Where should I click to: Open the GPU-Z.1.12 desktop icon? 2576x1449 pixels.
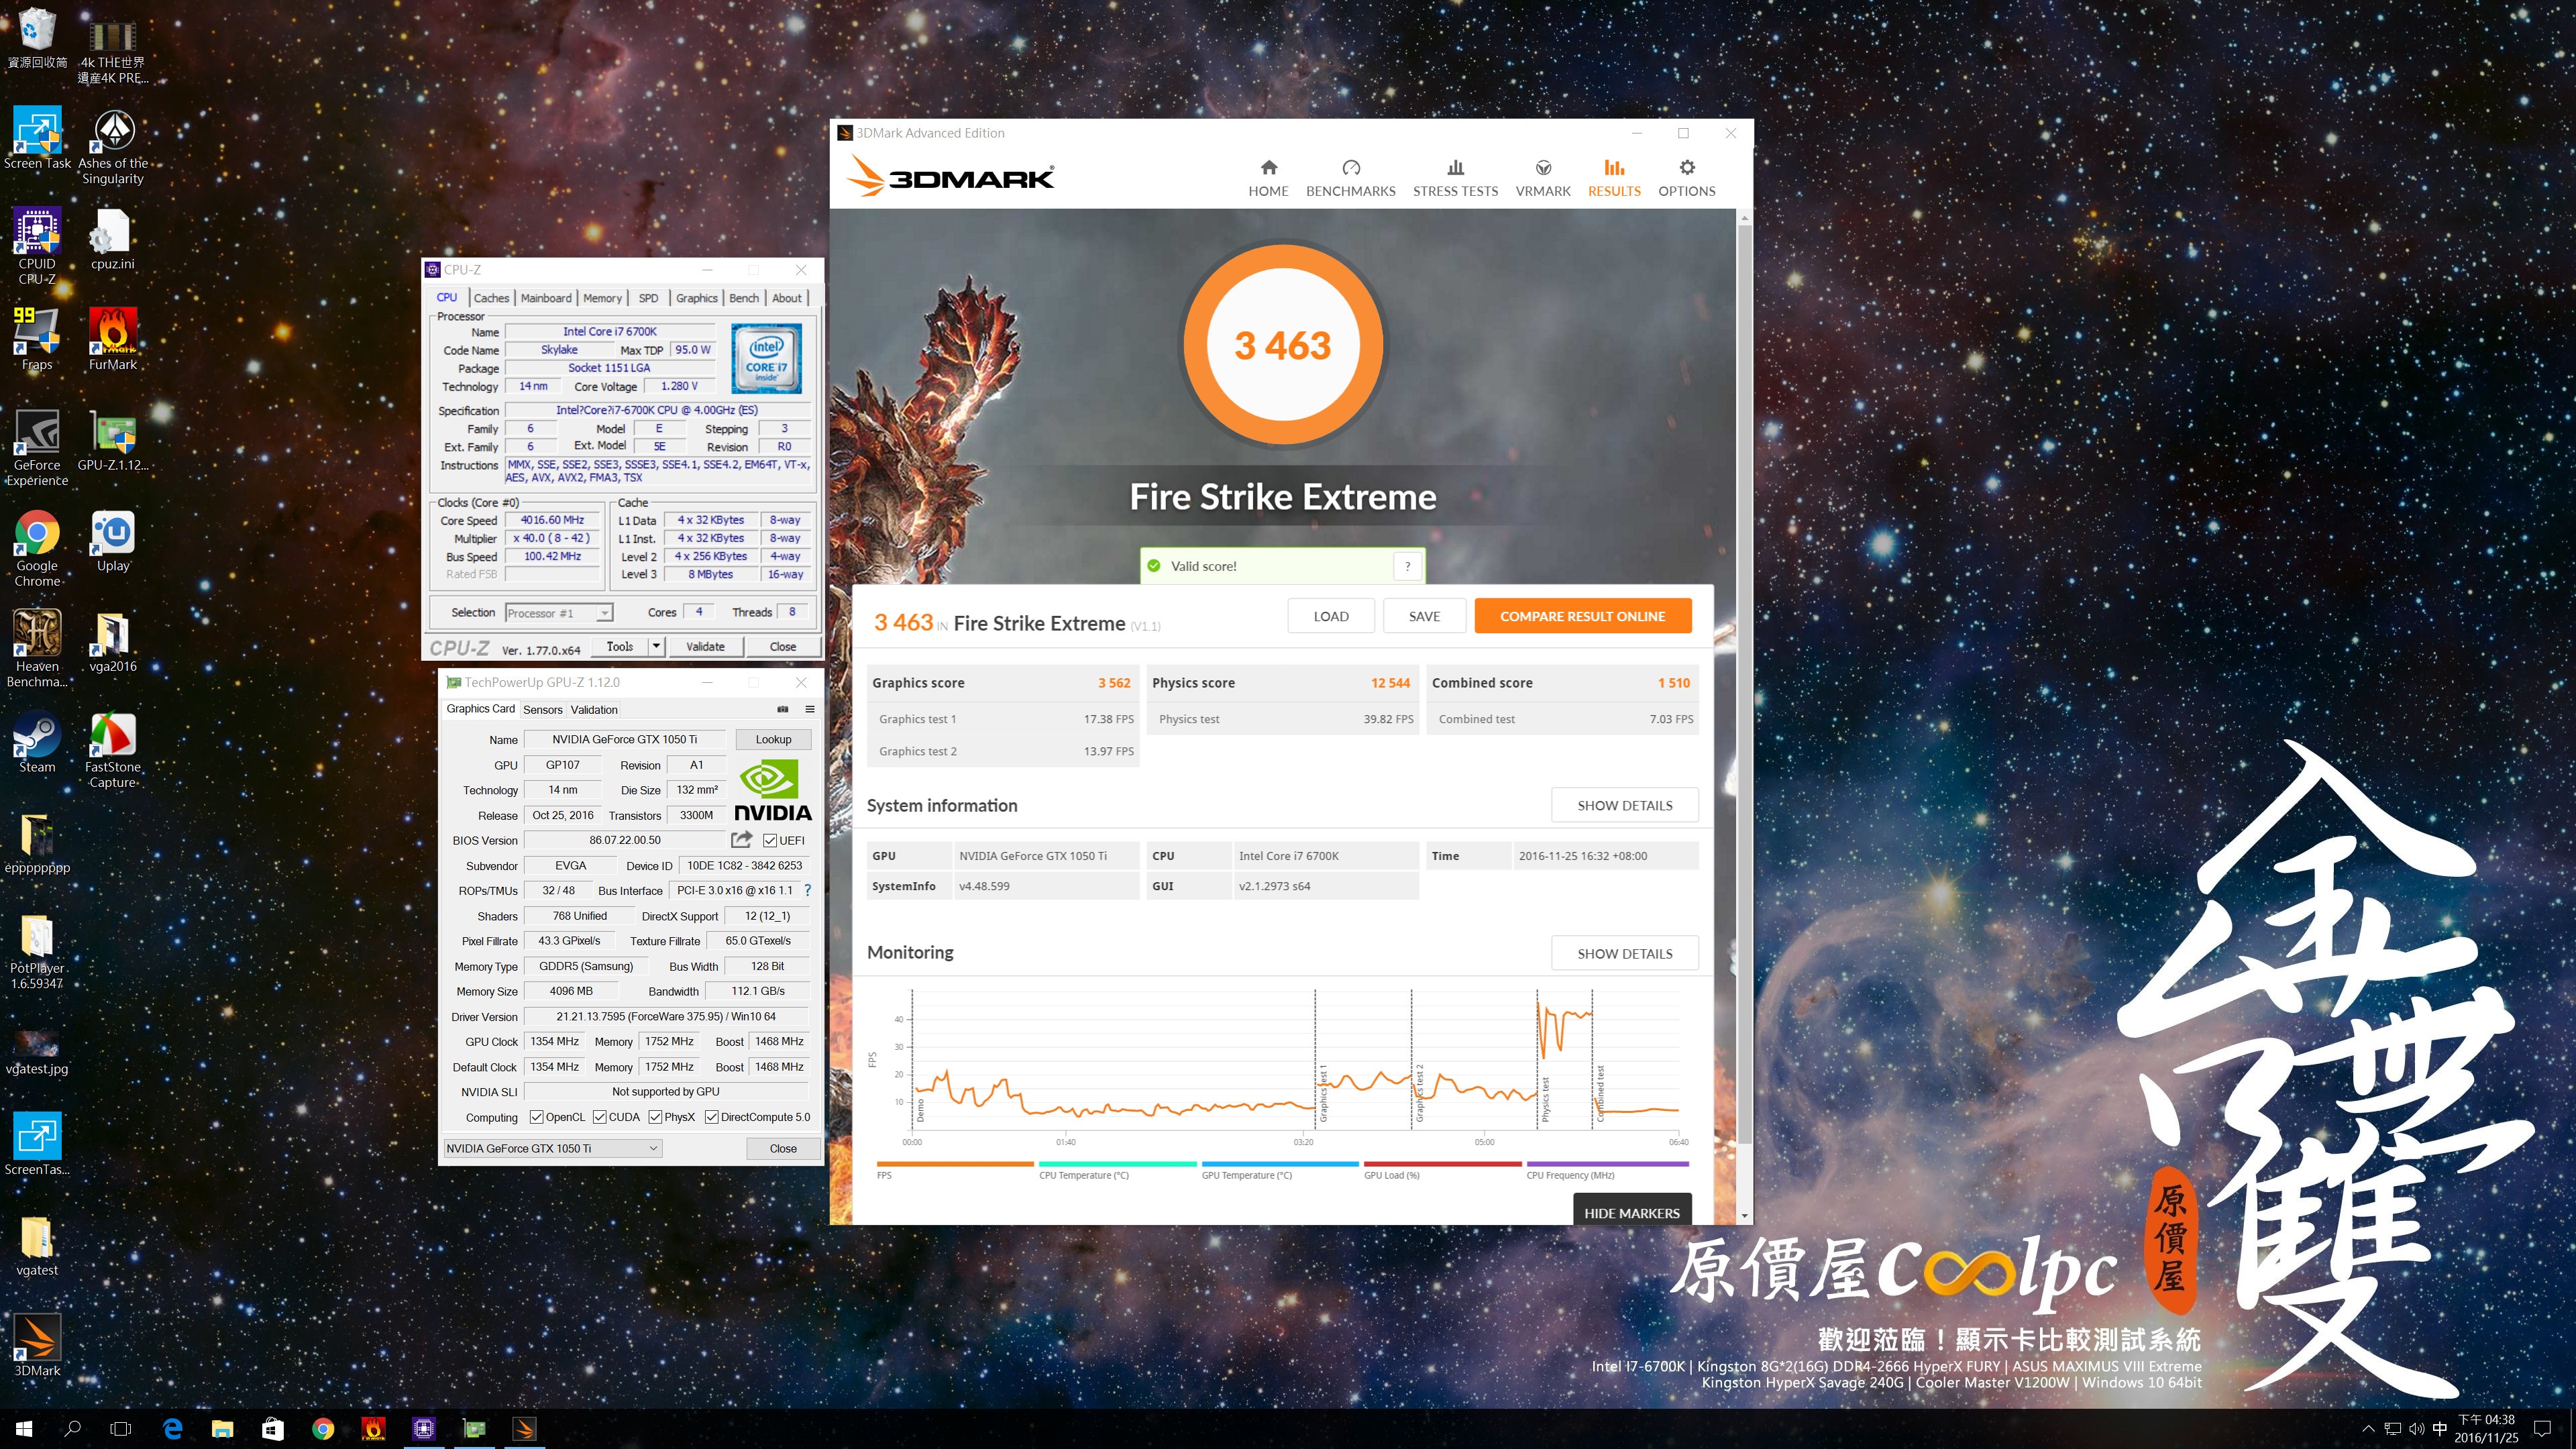pyautogui.click(x=113, y=440)
